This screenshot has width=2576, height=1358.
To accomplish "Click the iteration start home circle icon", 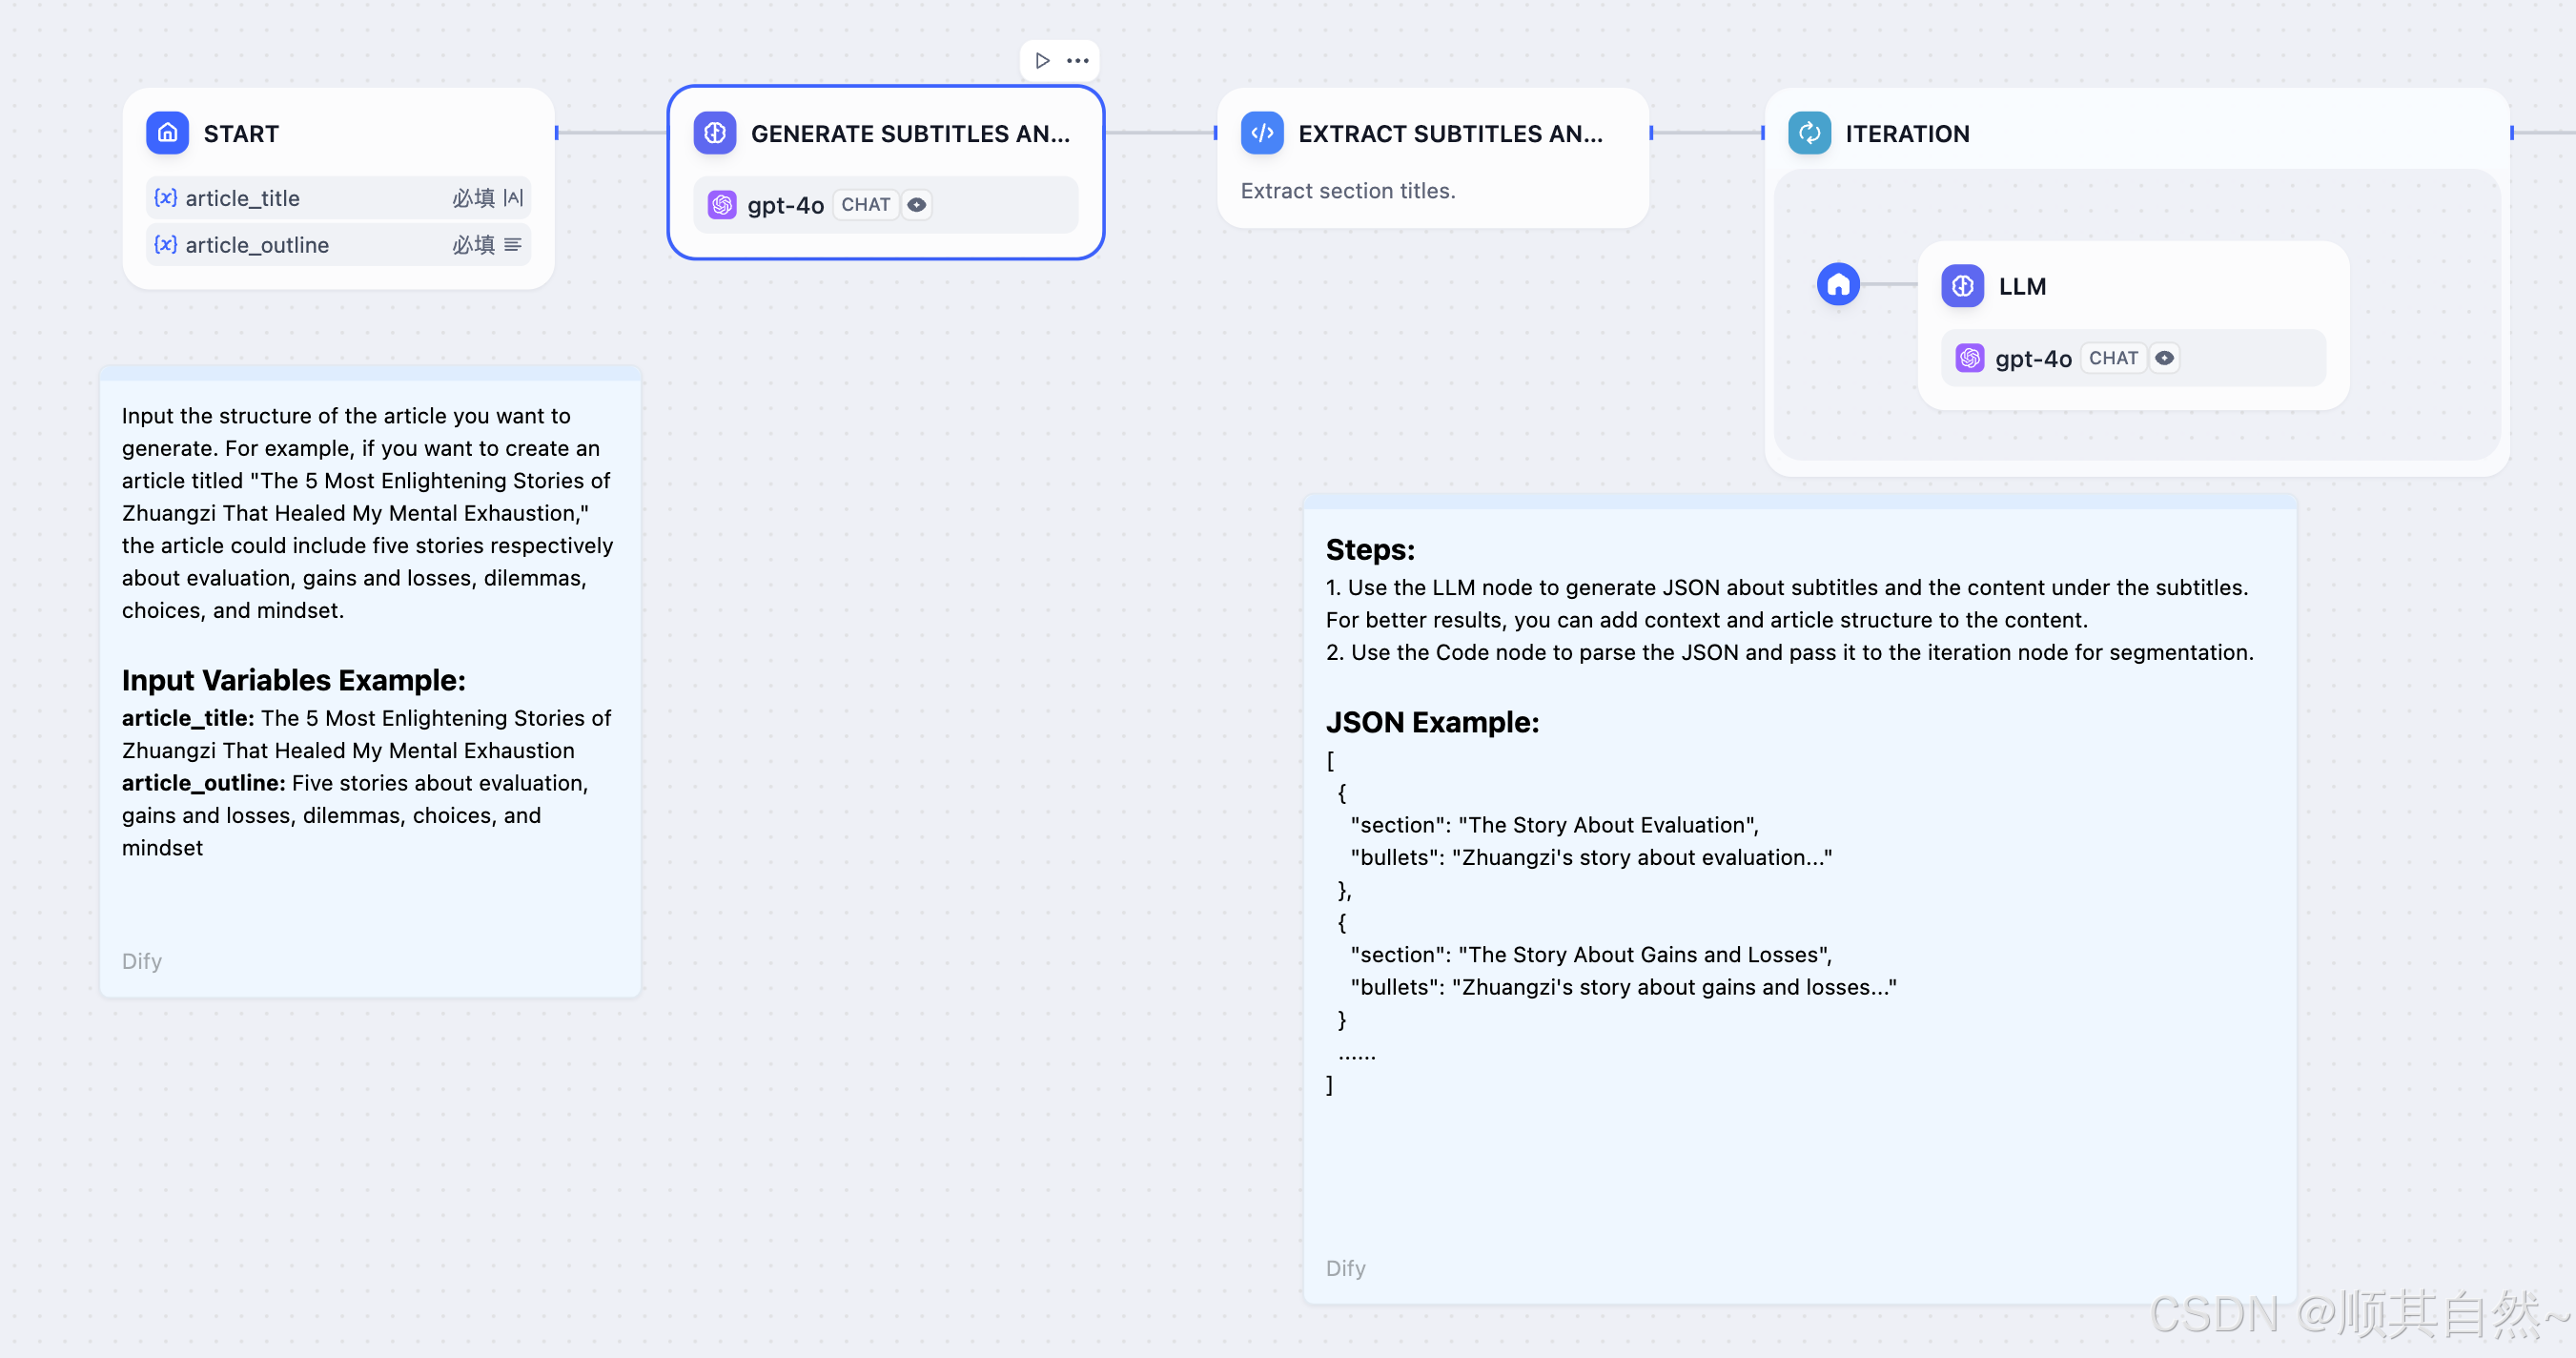I will [x=1838, y=285].
